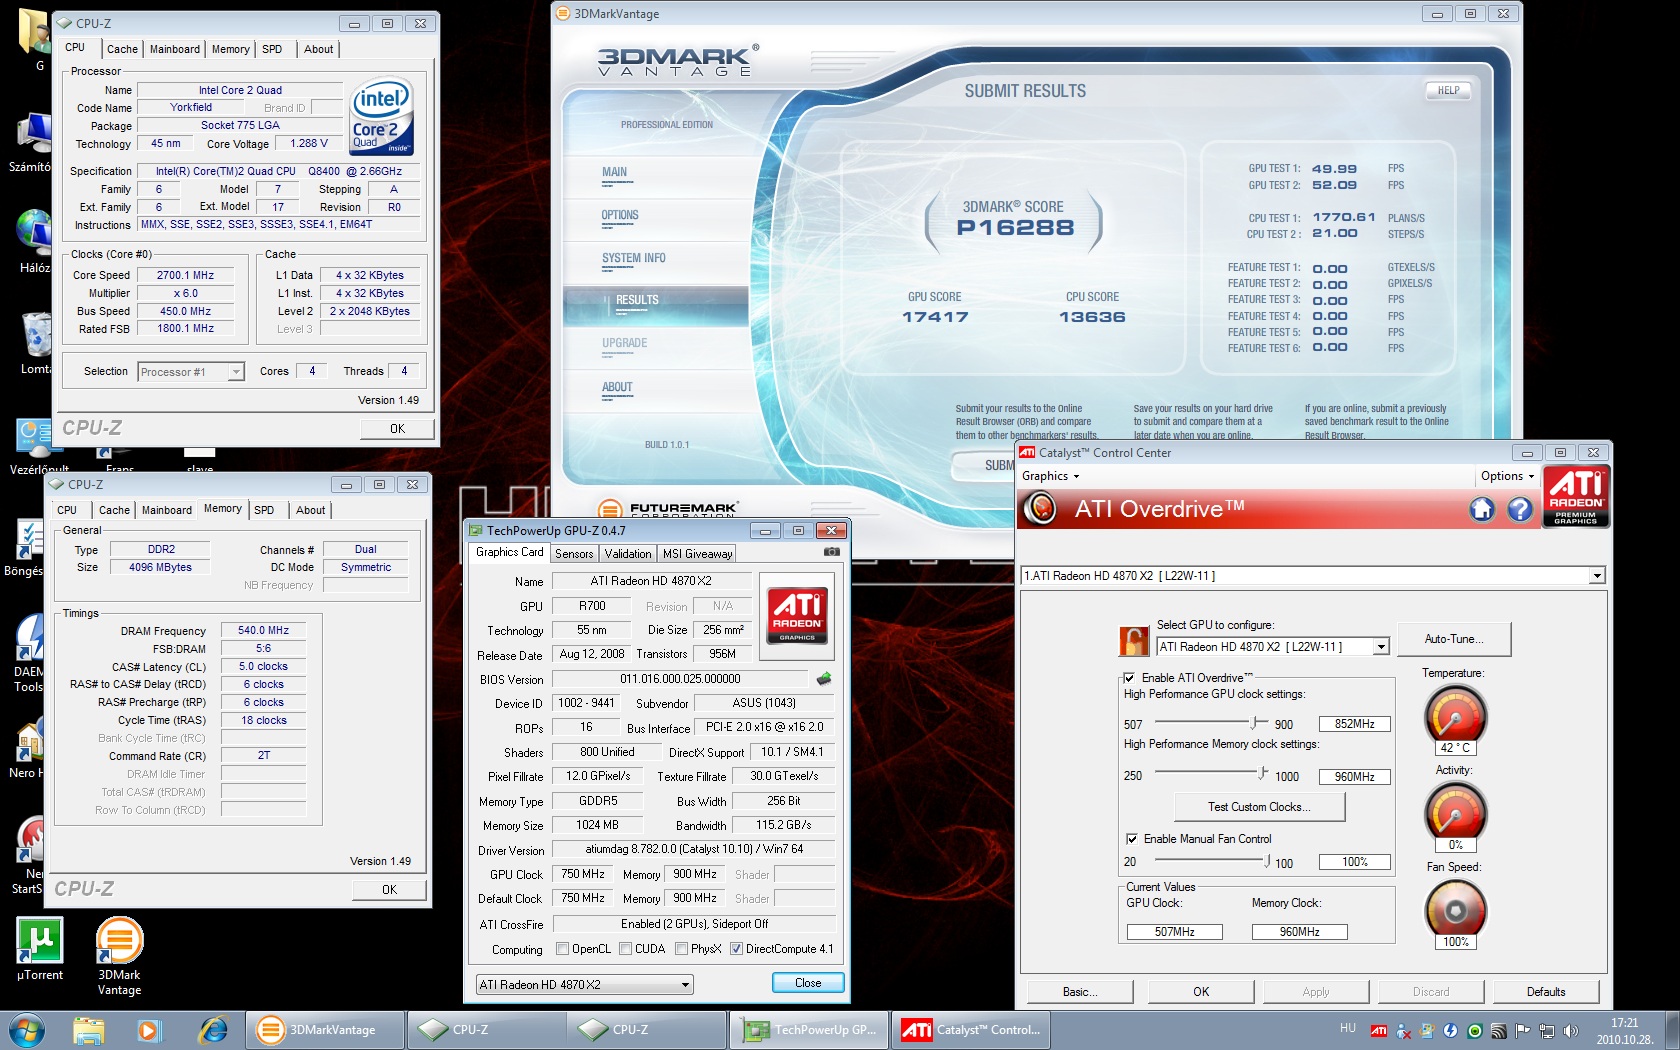Viewport: 1680px width, 1050px height.
Task: Open the Validation tab in GPU-Z
Action: [628, 553]
